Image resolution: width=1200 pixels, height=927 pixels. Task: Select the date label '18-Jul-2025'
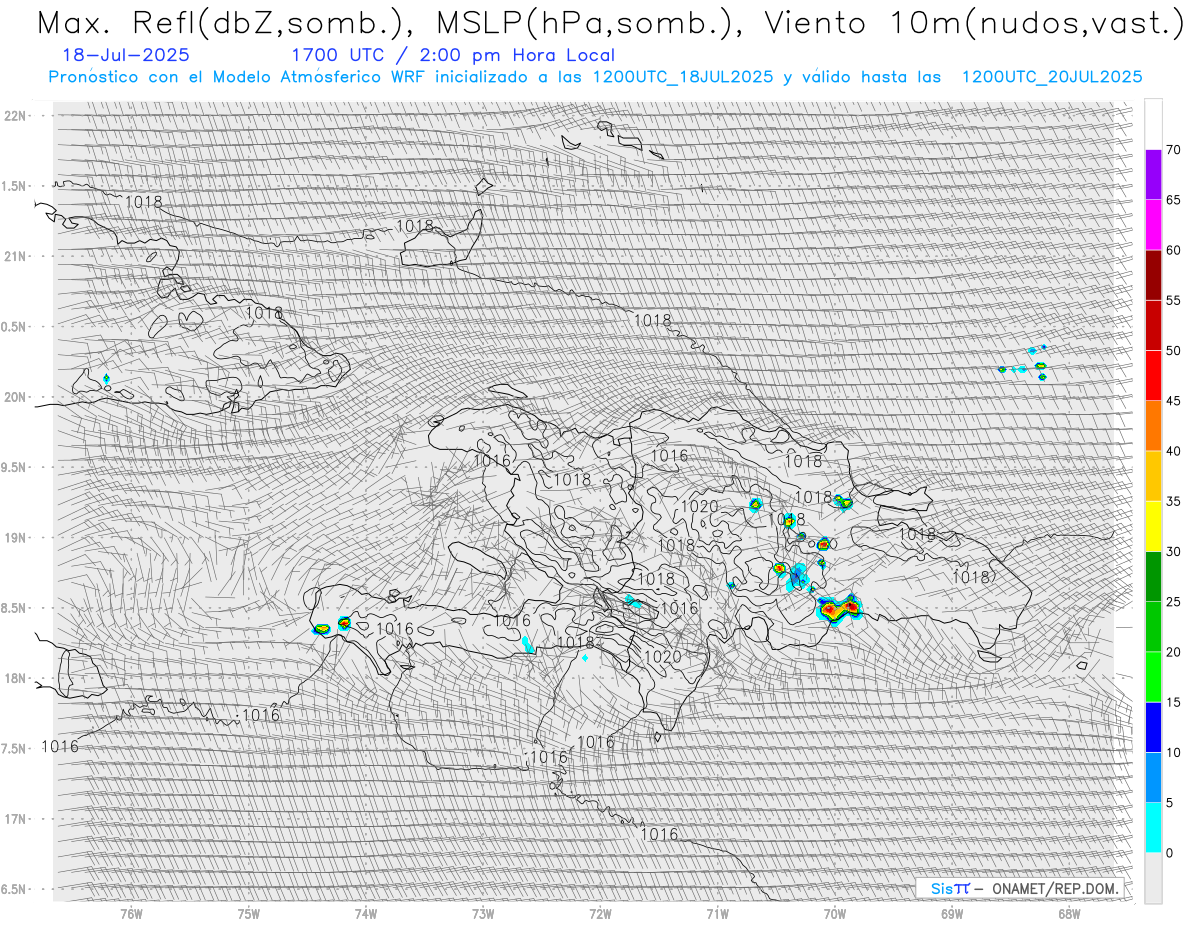click(x=125, y=55)
